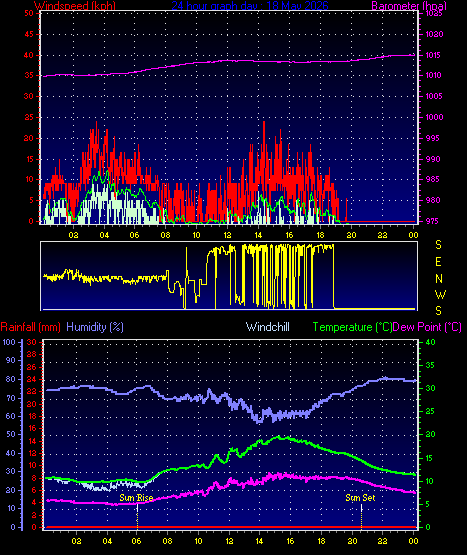Click hour 06 on the temperature chart axis
Screen dimensions: 467x555
[x=136, y=541]
